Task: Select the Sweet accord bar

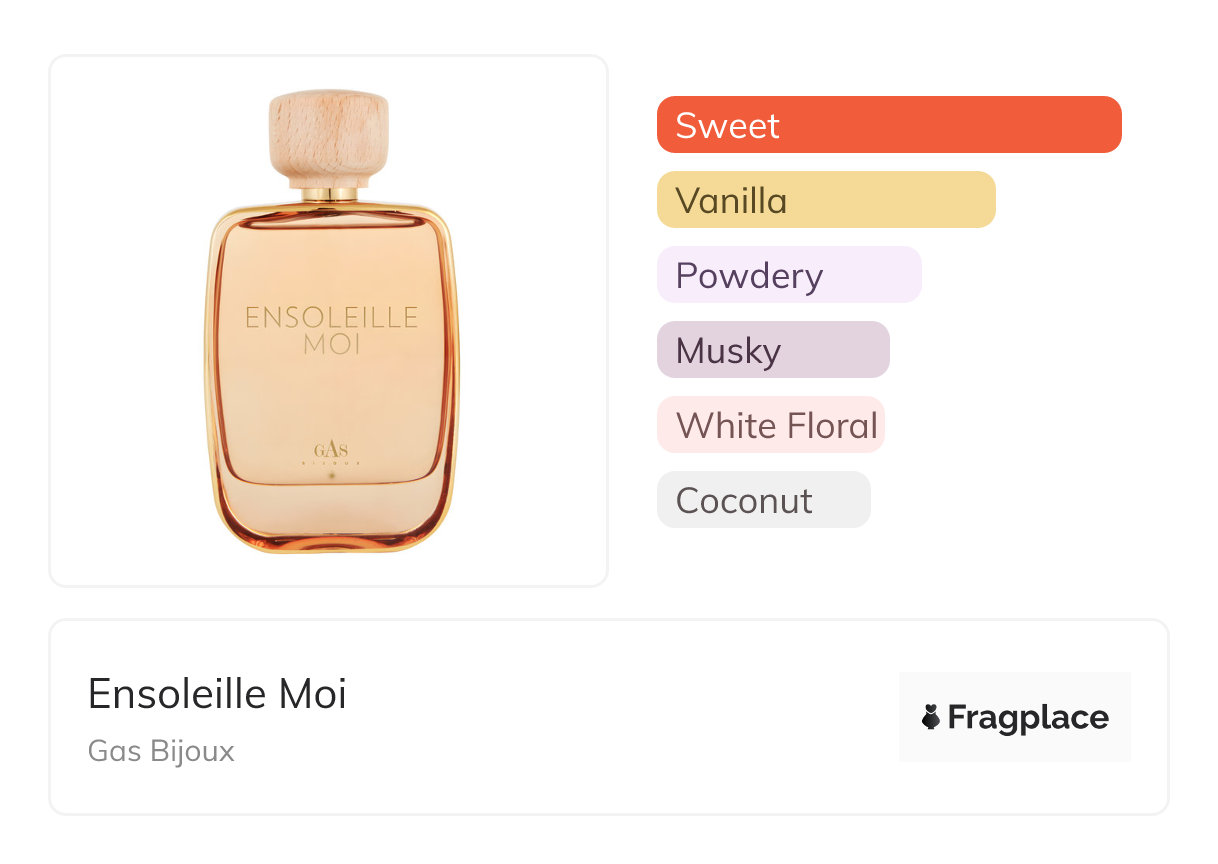Action: click(888, 125)
